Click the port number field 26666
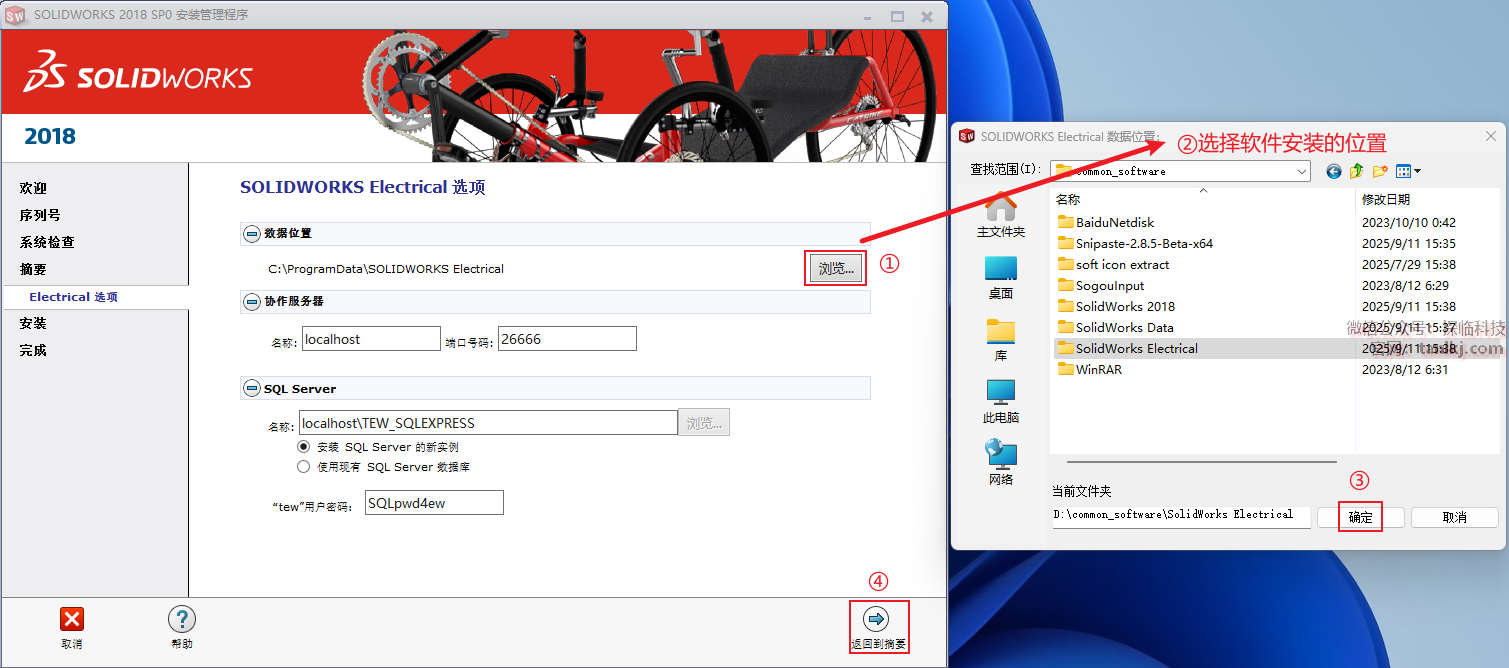The width and height of the screenshot is (1509, 668). coord(567,339)
